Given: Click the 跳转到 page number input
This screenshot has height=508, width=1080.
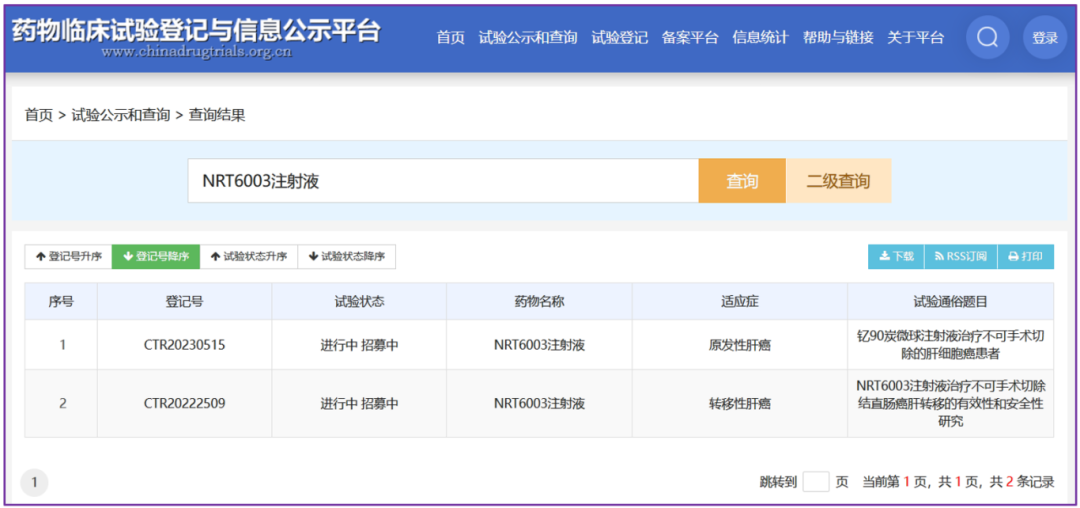Looking at the screenshot, I should click(x=816, y=481).
